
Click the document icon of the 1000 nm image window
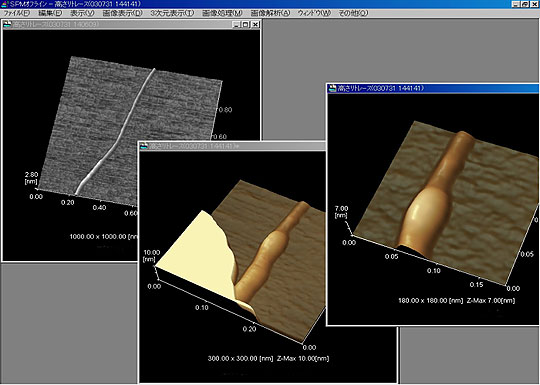7,24
